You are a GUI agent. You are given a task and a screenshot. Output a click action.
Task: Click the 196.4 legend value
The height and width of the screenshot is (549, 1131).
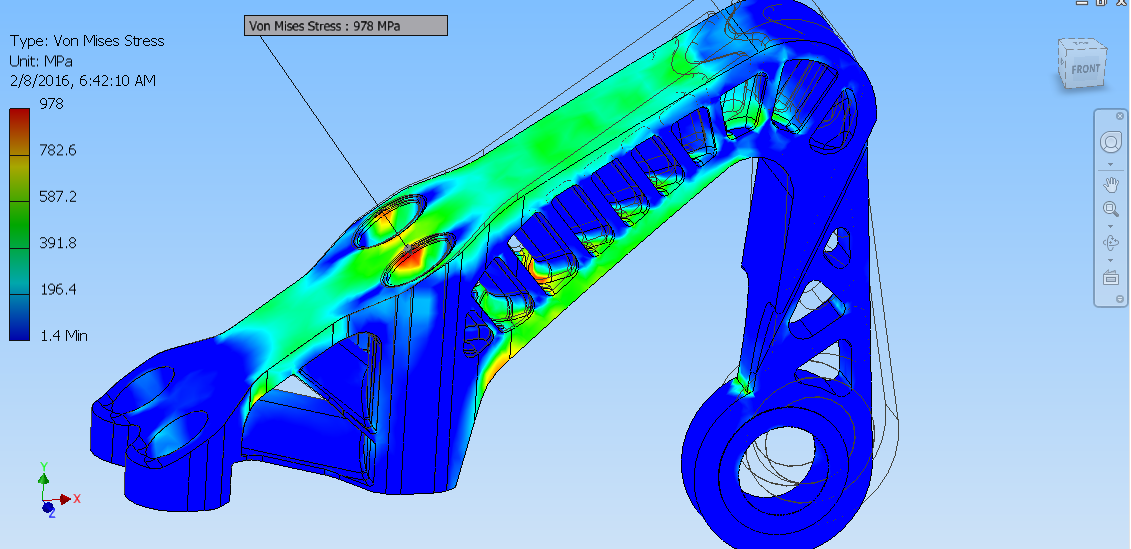(x=58, y=289)
